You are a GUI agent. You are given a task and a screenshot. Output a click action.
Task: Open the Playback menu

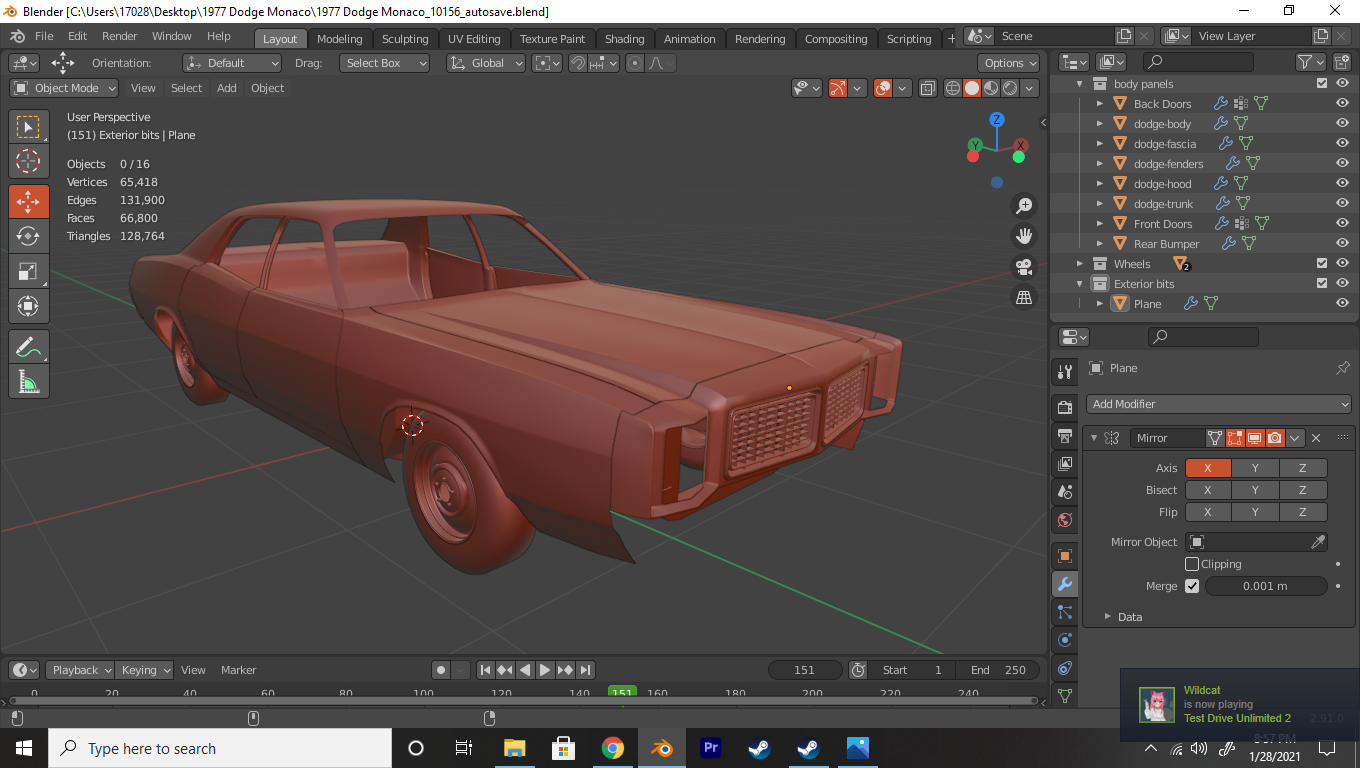pos(80,670)
